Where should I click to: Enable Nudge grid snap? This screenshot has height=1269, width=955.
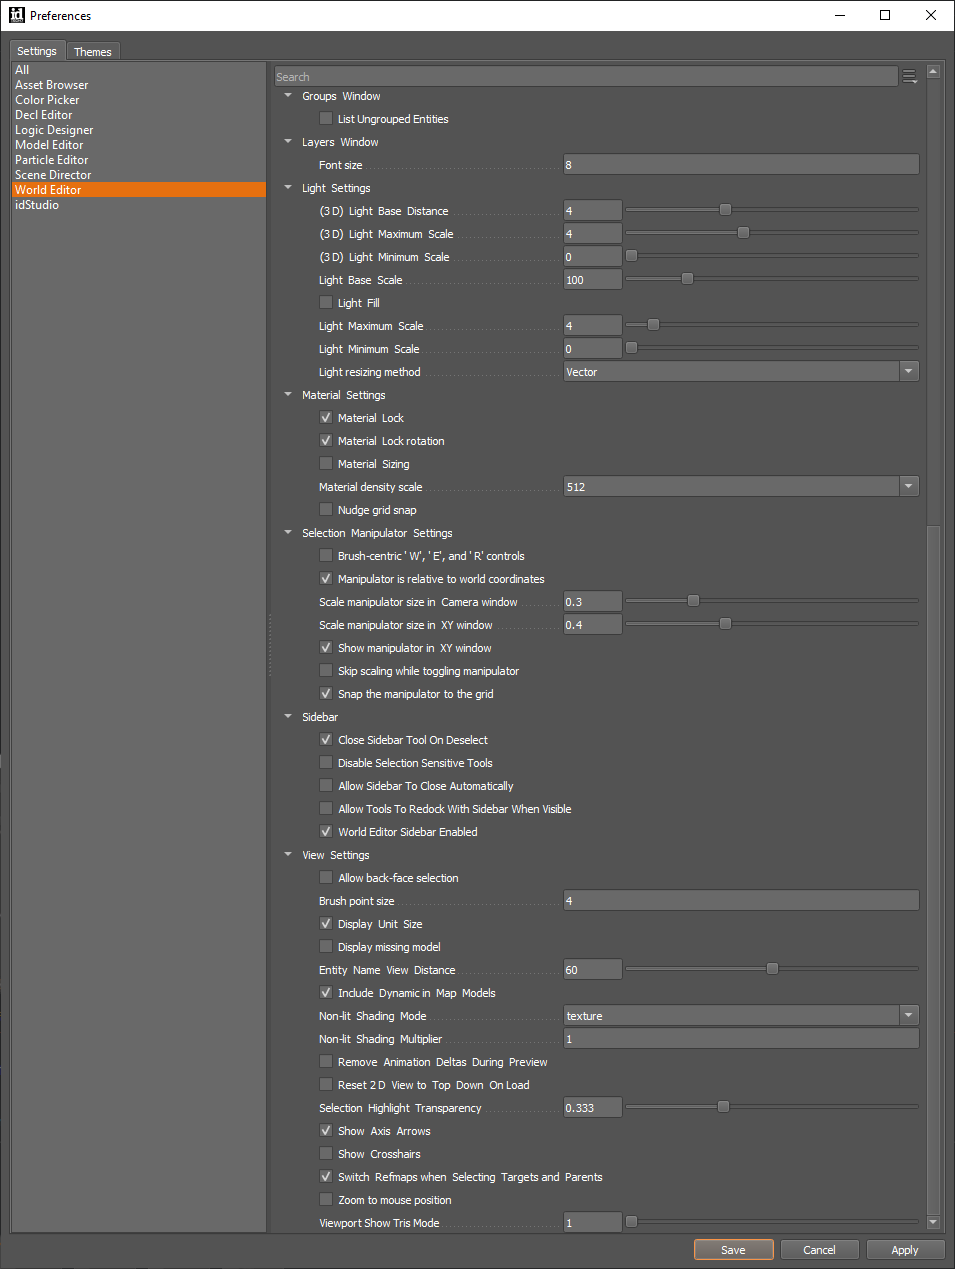click(x=326, y=509)
